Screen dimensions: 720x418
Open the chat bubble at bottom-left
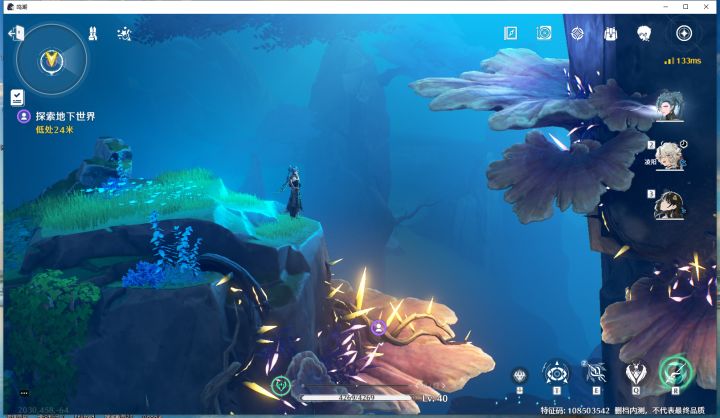pos(24,393)
